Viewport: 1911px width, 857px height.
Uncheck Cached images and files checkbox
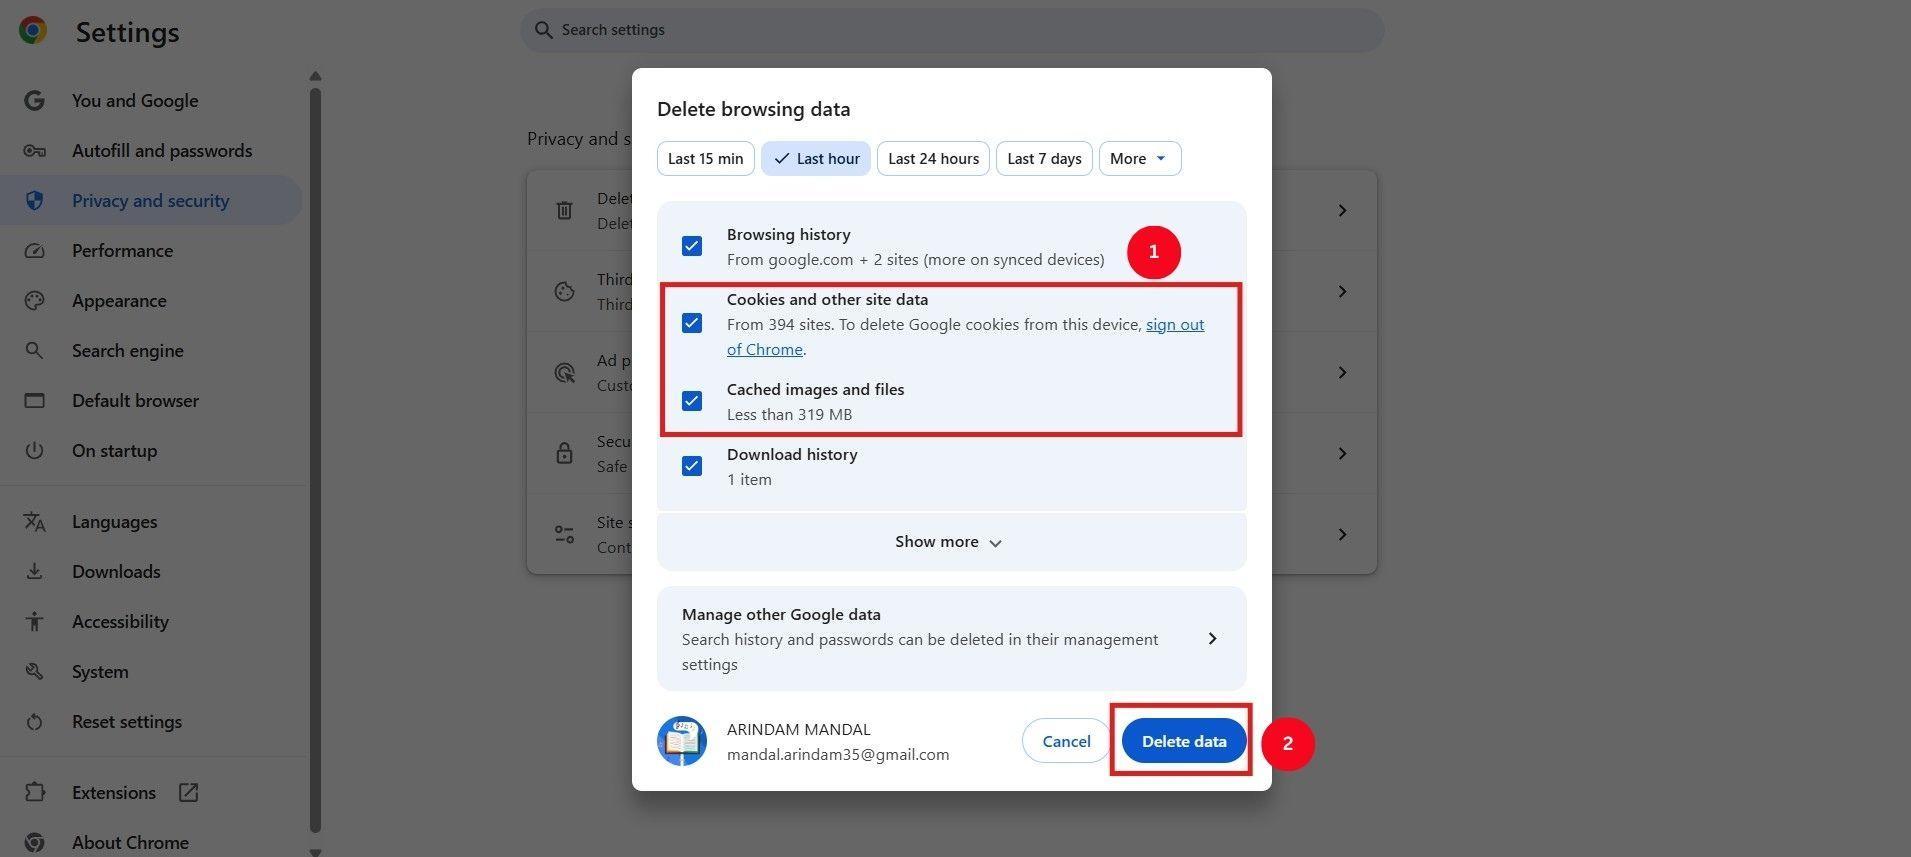[x=692, y=401]
